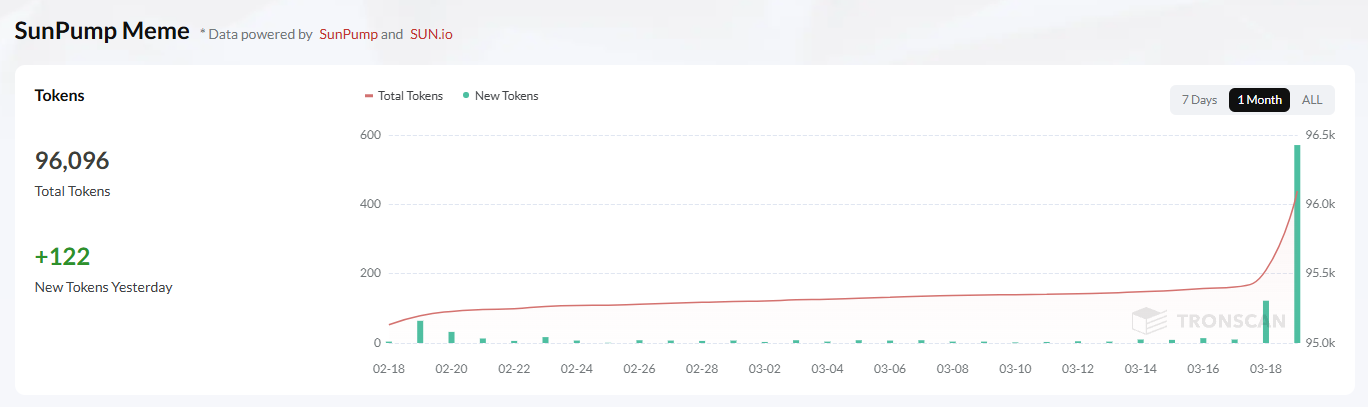Click the TRONSCAN watermark logo icon
This screenshot has width=1368, height=407.
[x=1149, y=320]
